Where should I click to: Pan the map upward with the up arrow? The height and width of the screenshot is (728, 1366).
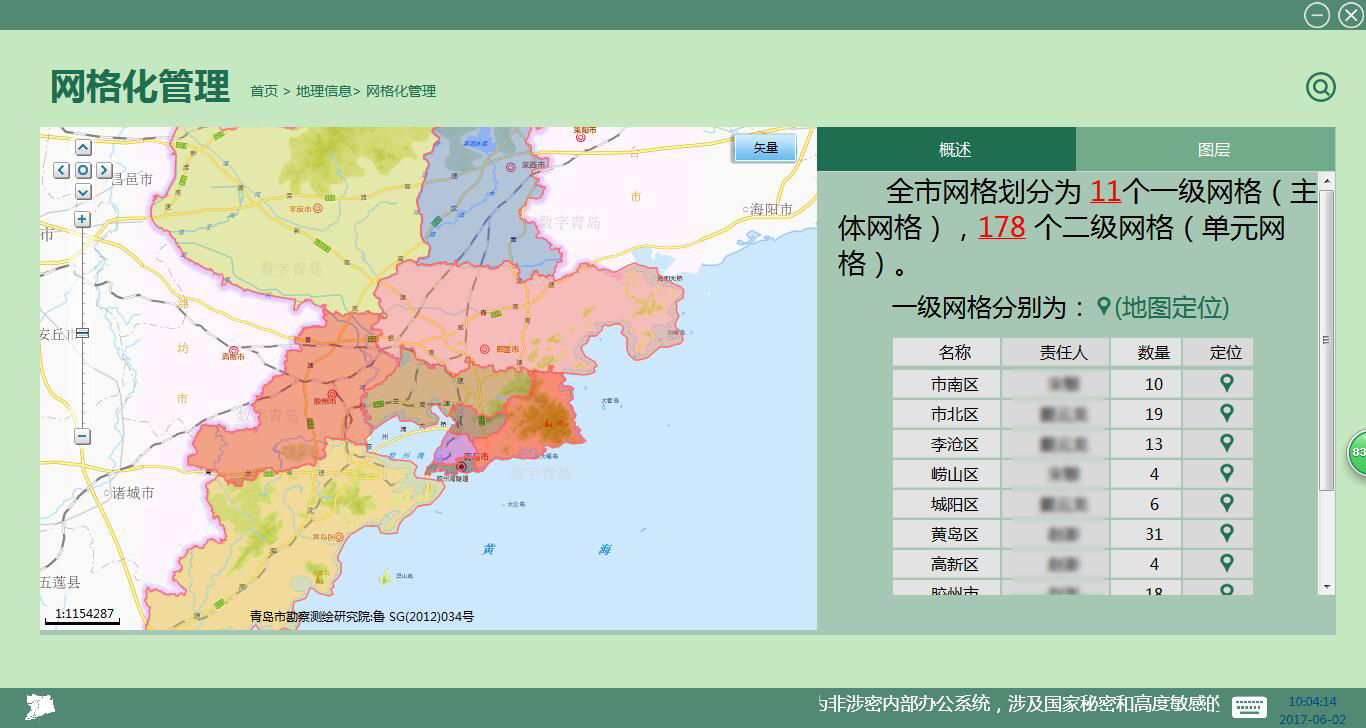83,149
